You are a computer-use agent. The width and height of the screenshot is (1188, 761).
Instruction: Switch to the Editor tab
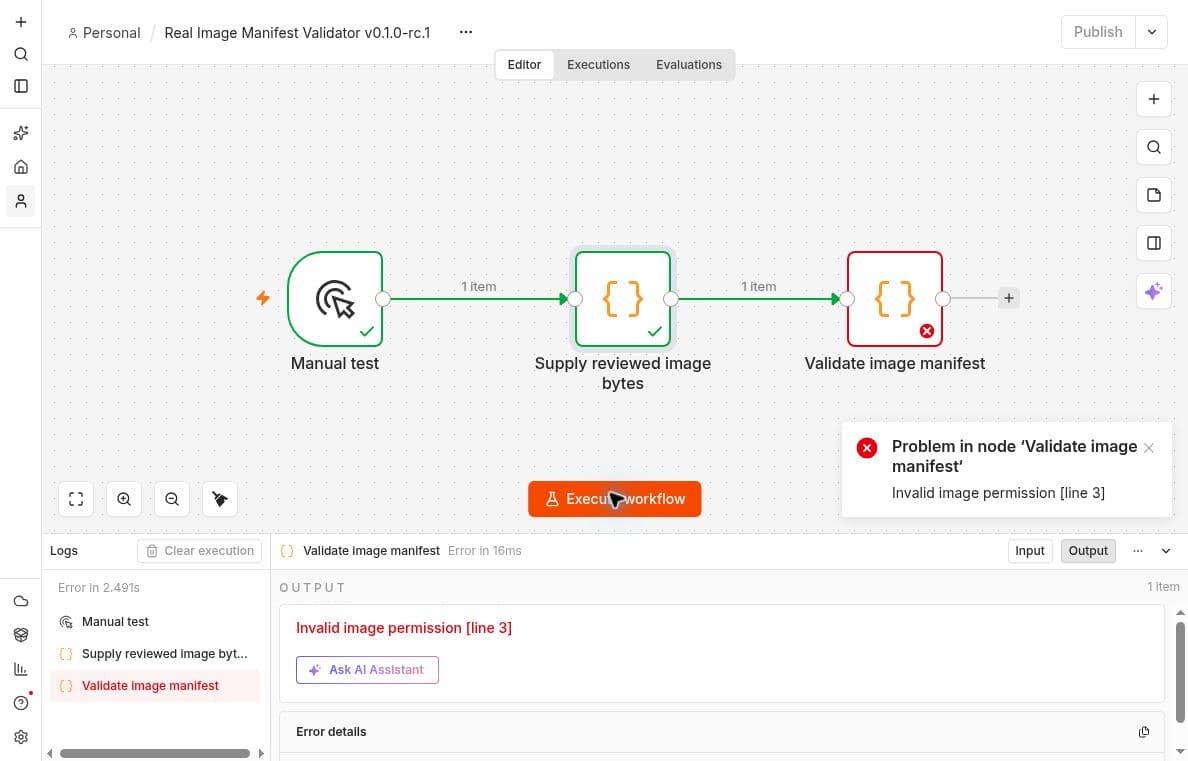[x=524, y=64]
